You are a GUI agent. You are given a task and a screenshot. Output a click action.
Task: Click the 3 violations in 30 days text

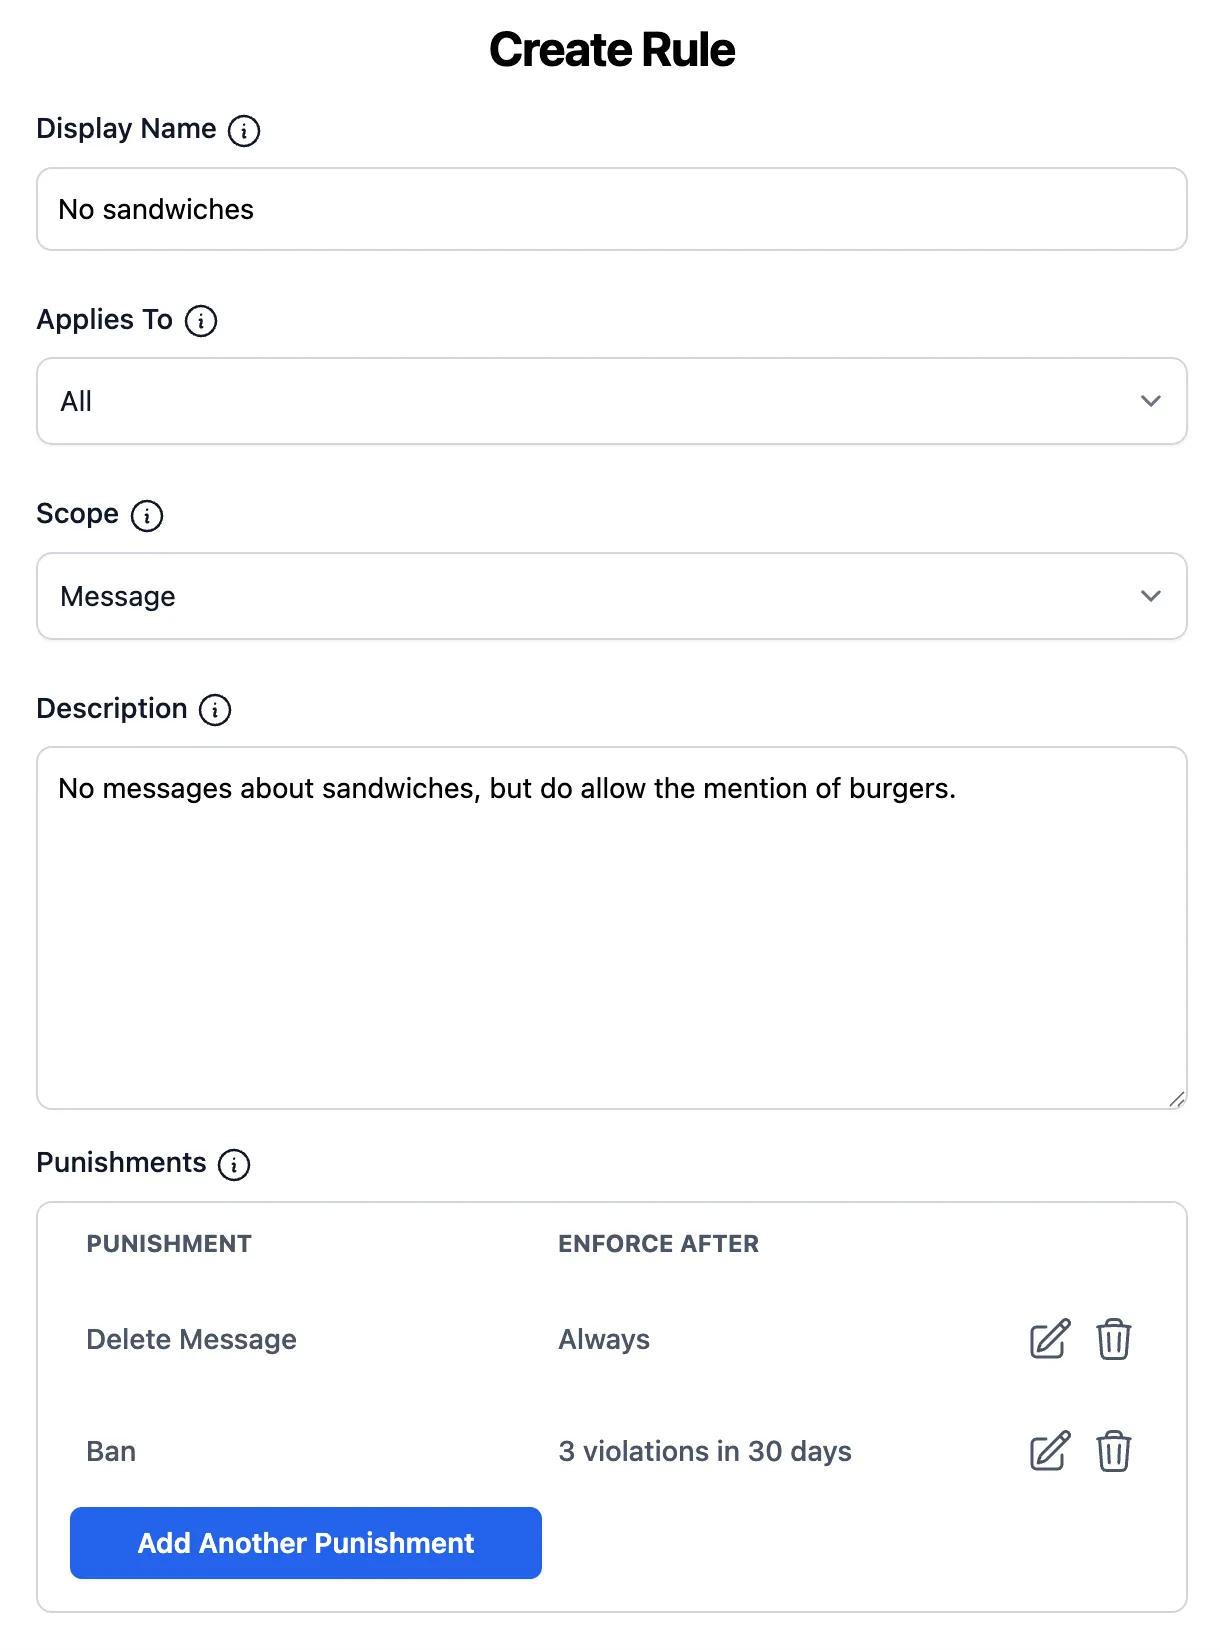point(704,1451)
